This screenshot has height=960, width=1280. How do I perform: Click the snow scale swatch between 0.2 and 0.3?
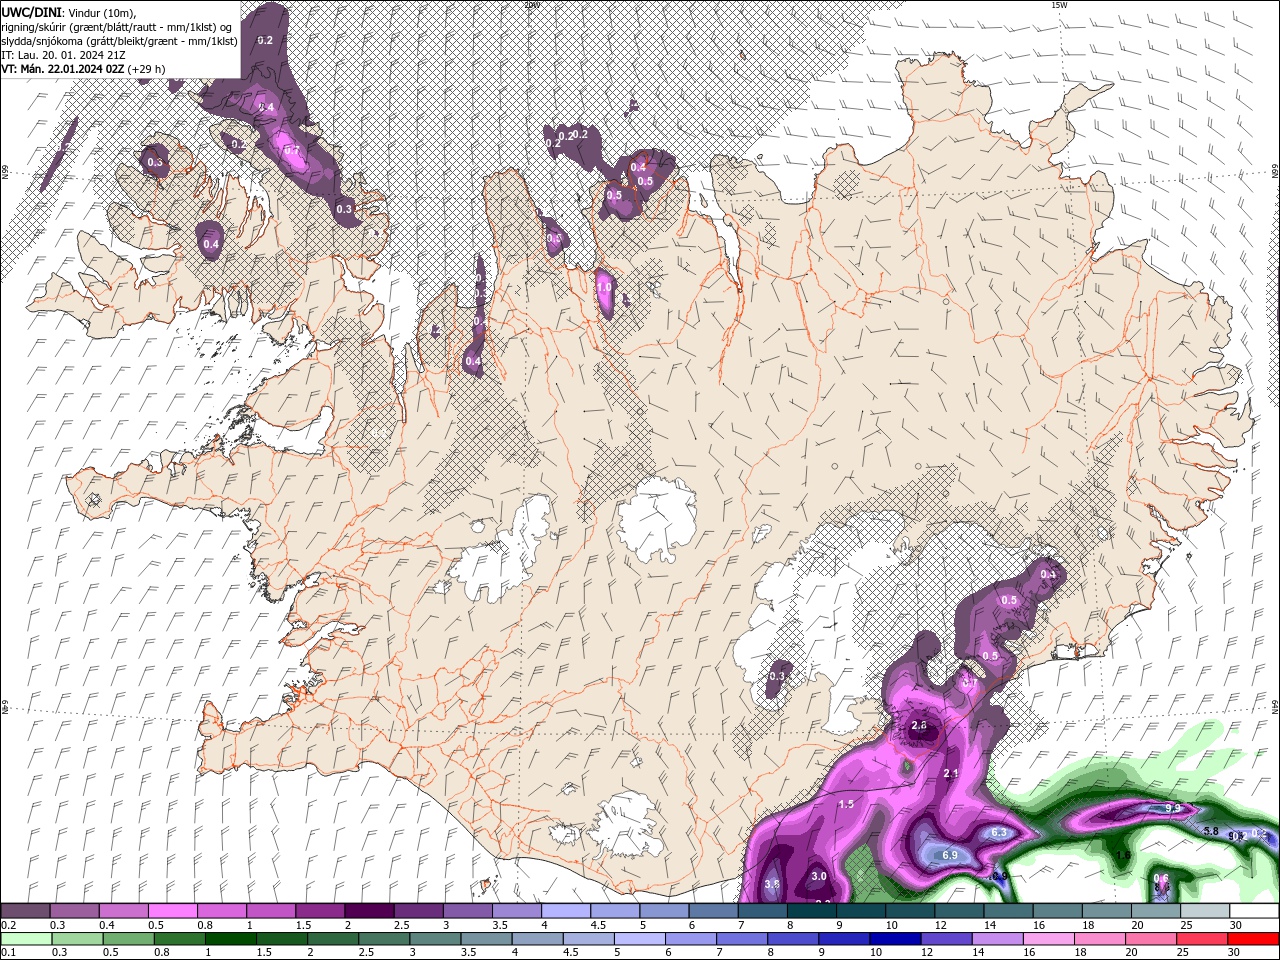(26, 911)
